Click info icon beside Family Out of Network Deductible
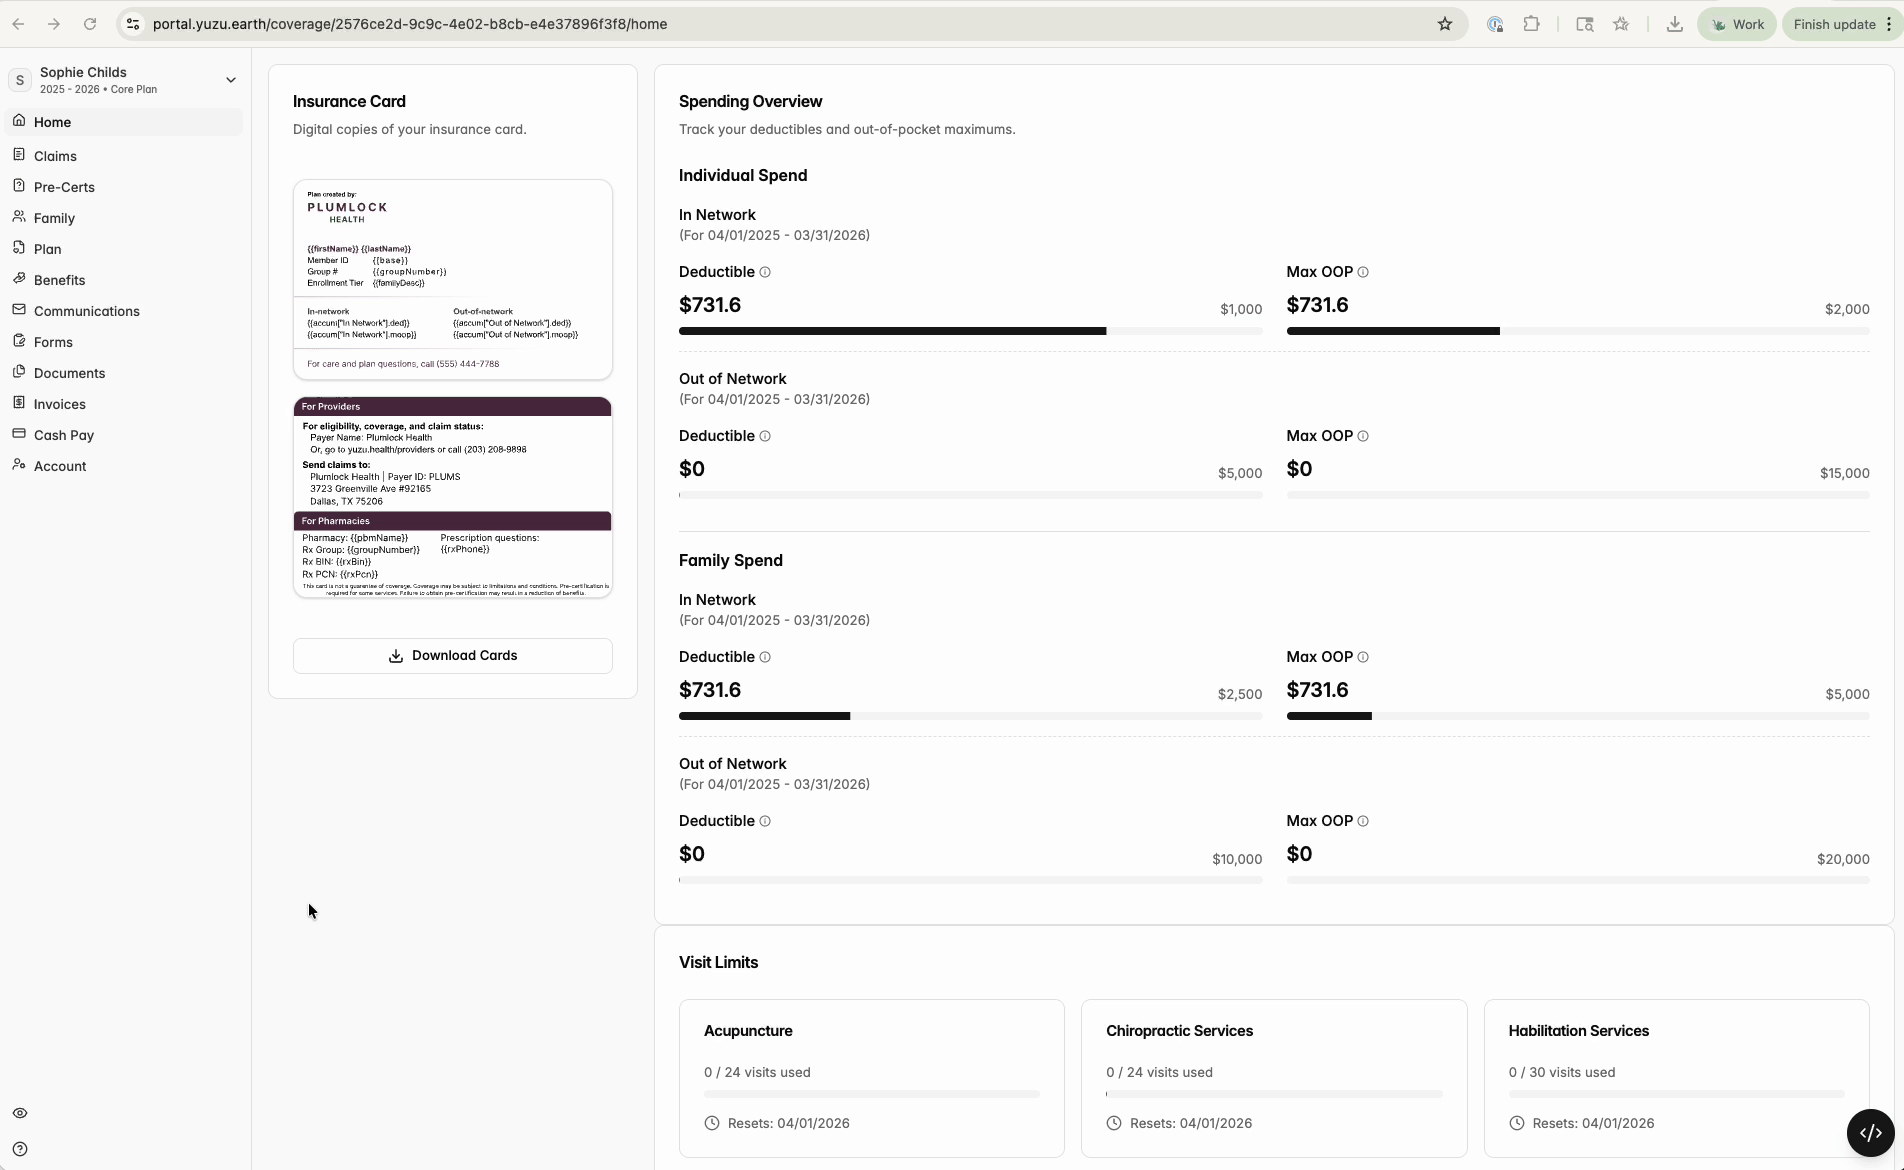This screenshot has width=1904, height=1170. point(765,821)
